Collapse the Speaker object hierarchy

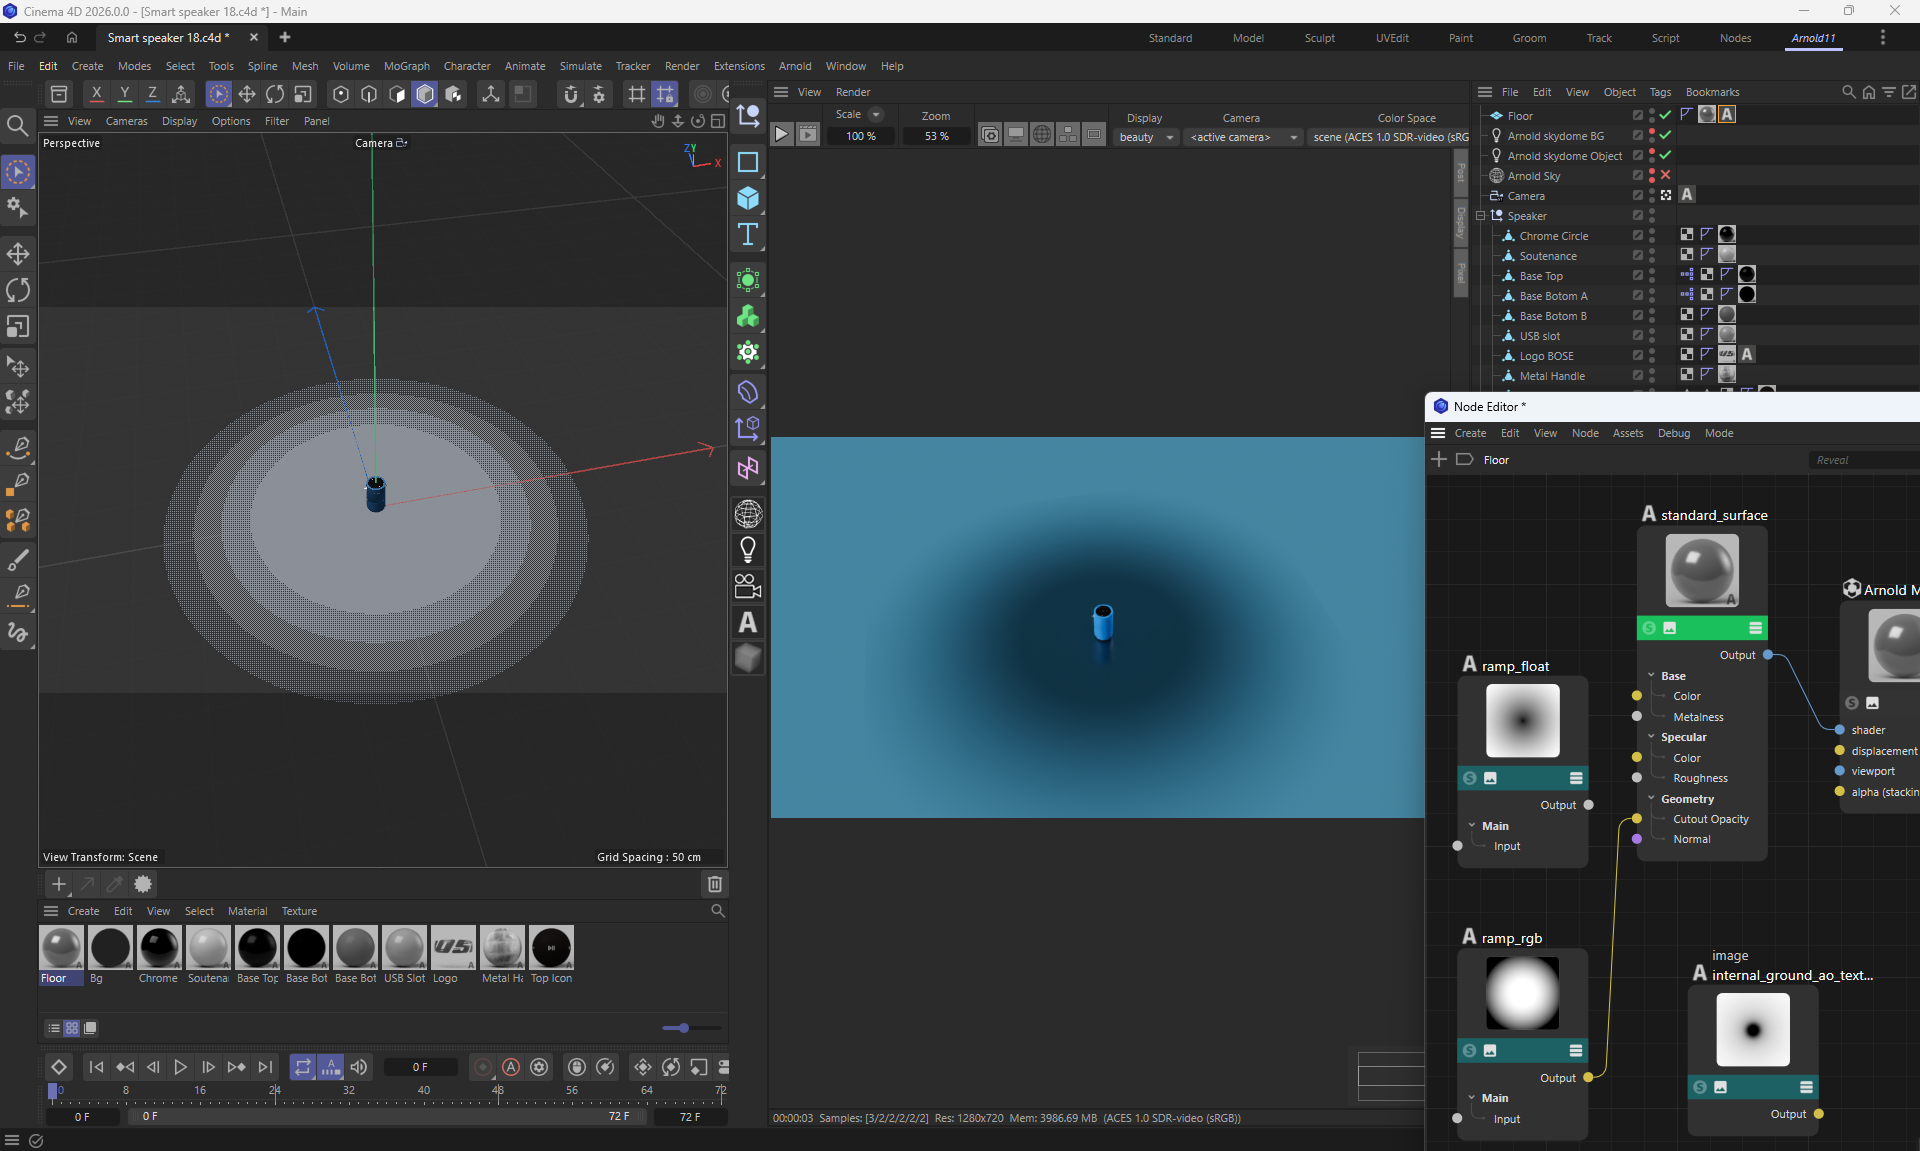coord(1481,216)
